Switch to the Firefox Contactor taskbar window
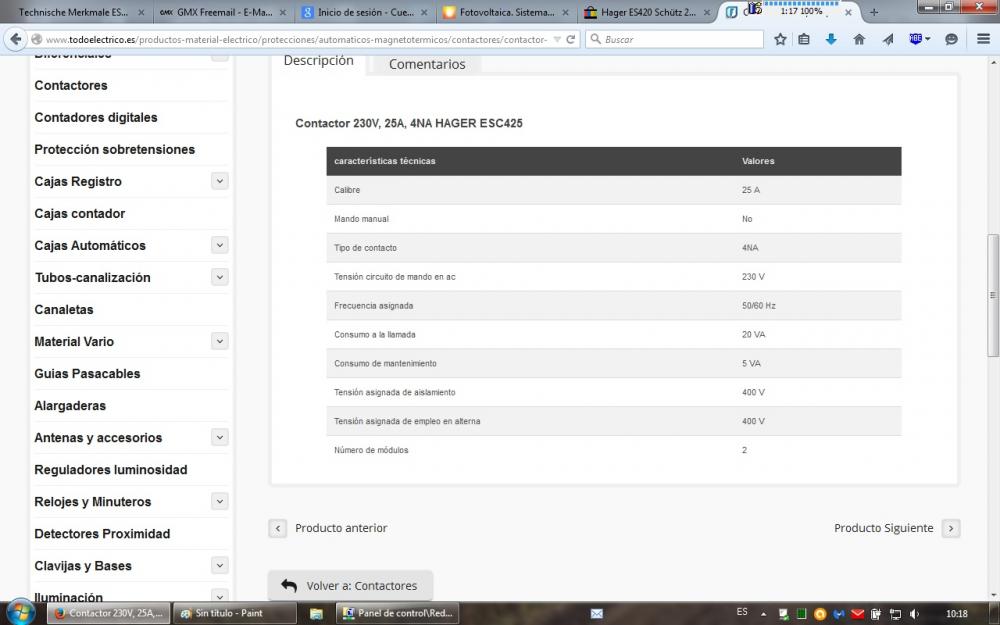The height and width of the screenshot is (625, 1000). click(x=108, y=614)
